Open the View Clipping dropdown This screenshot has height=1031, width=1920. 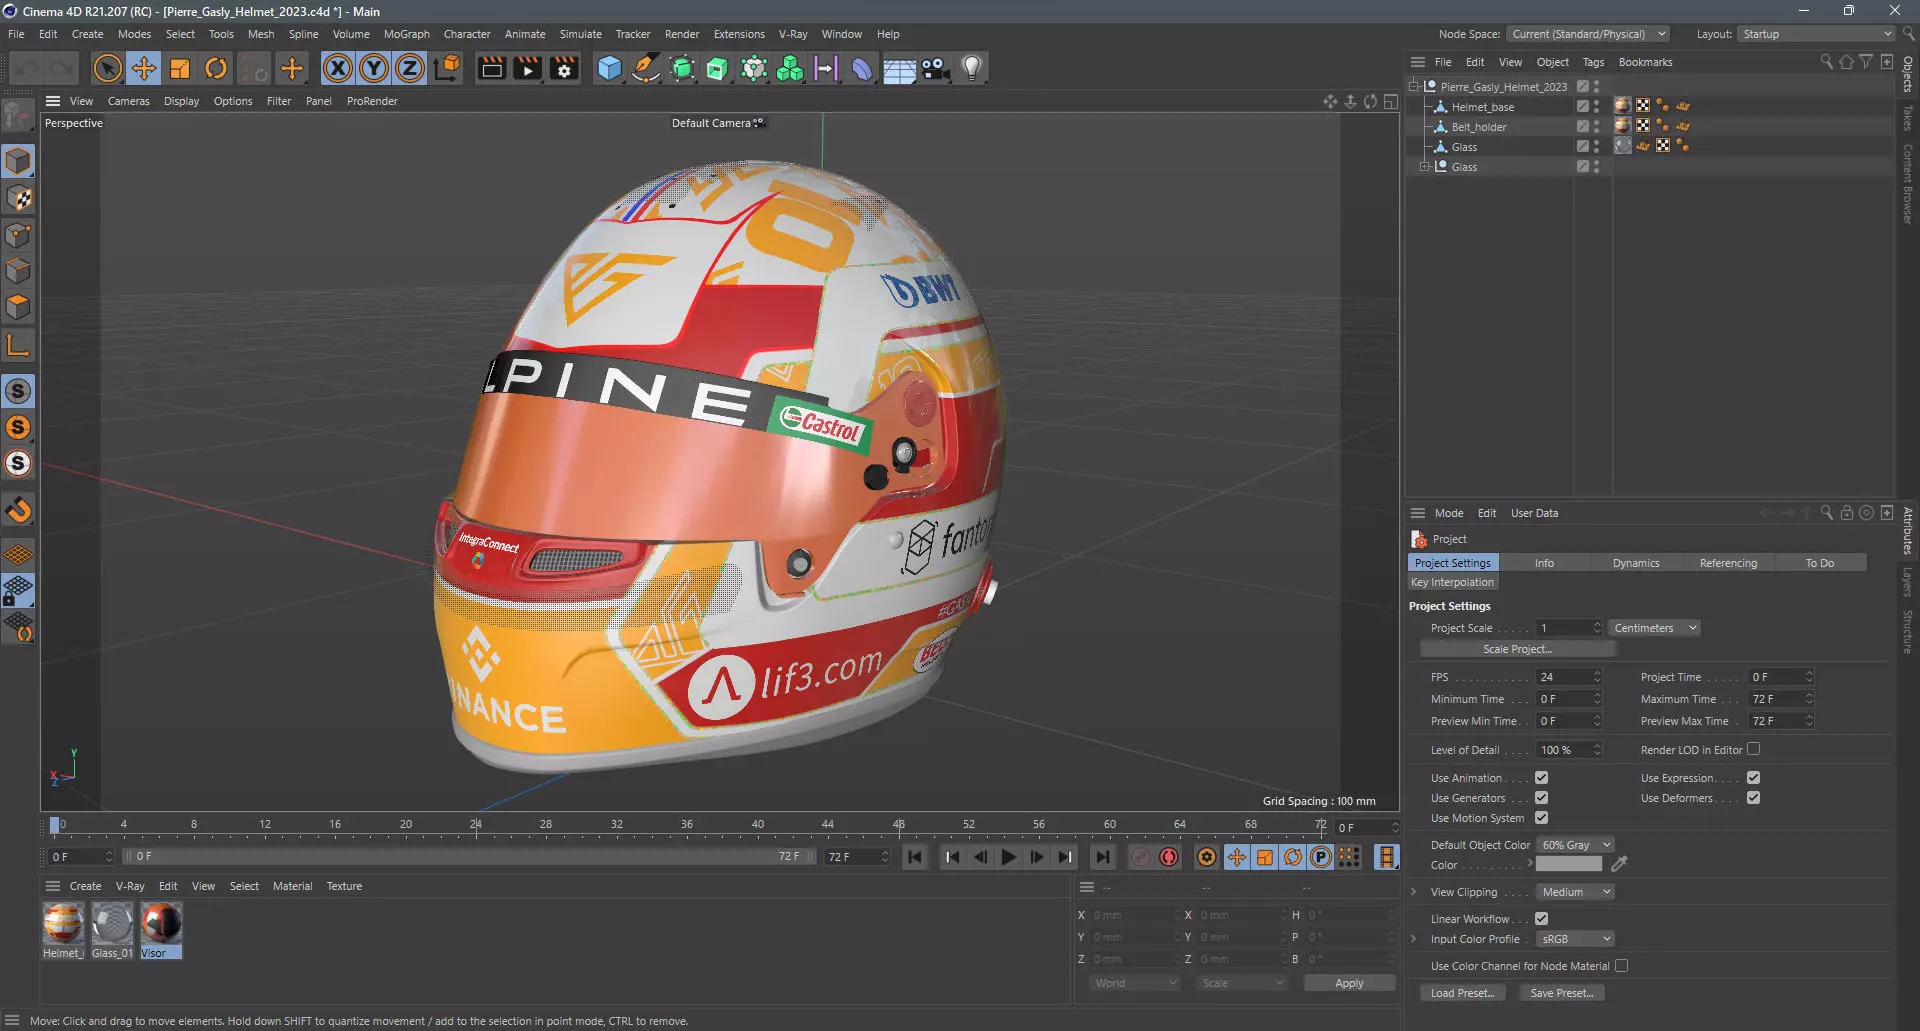1575,892
